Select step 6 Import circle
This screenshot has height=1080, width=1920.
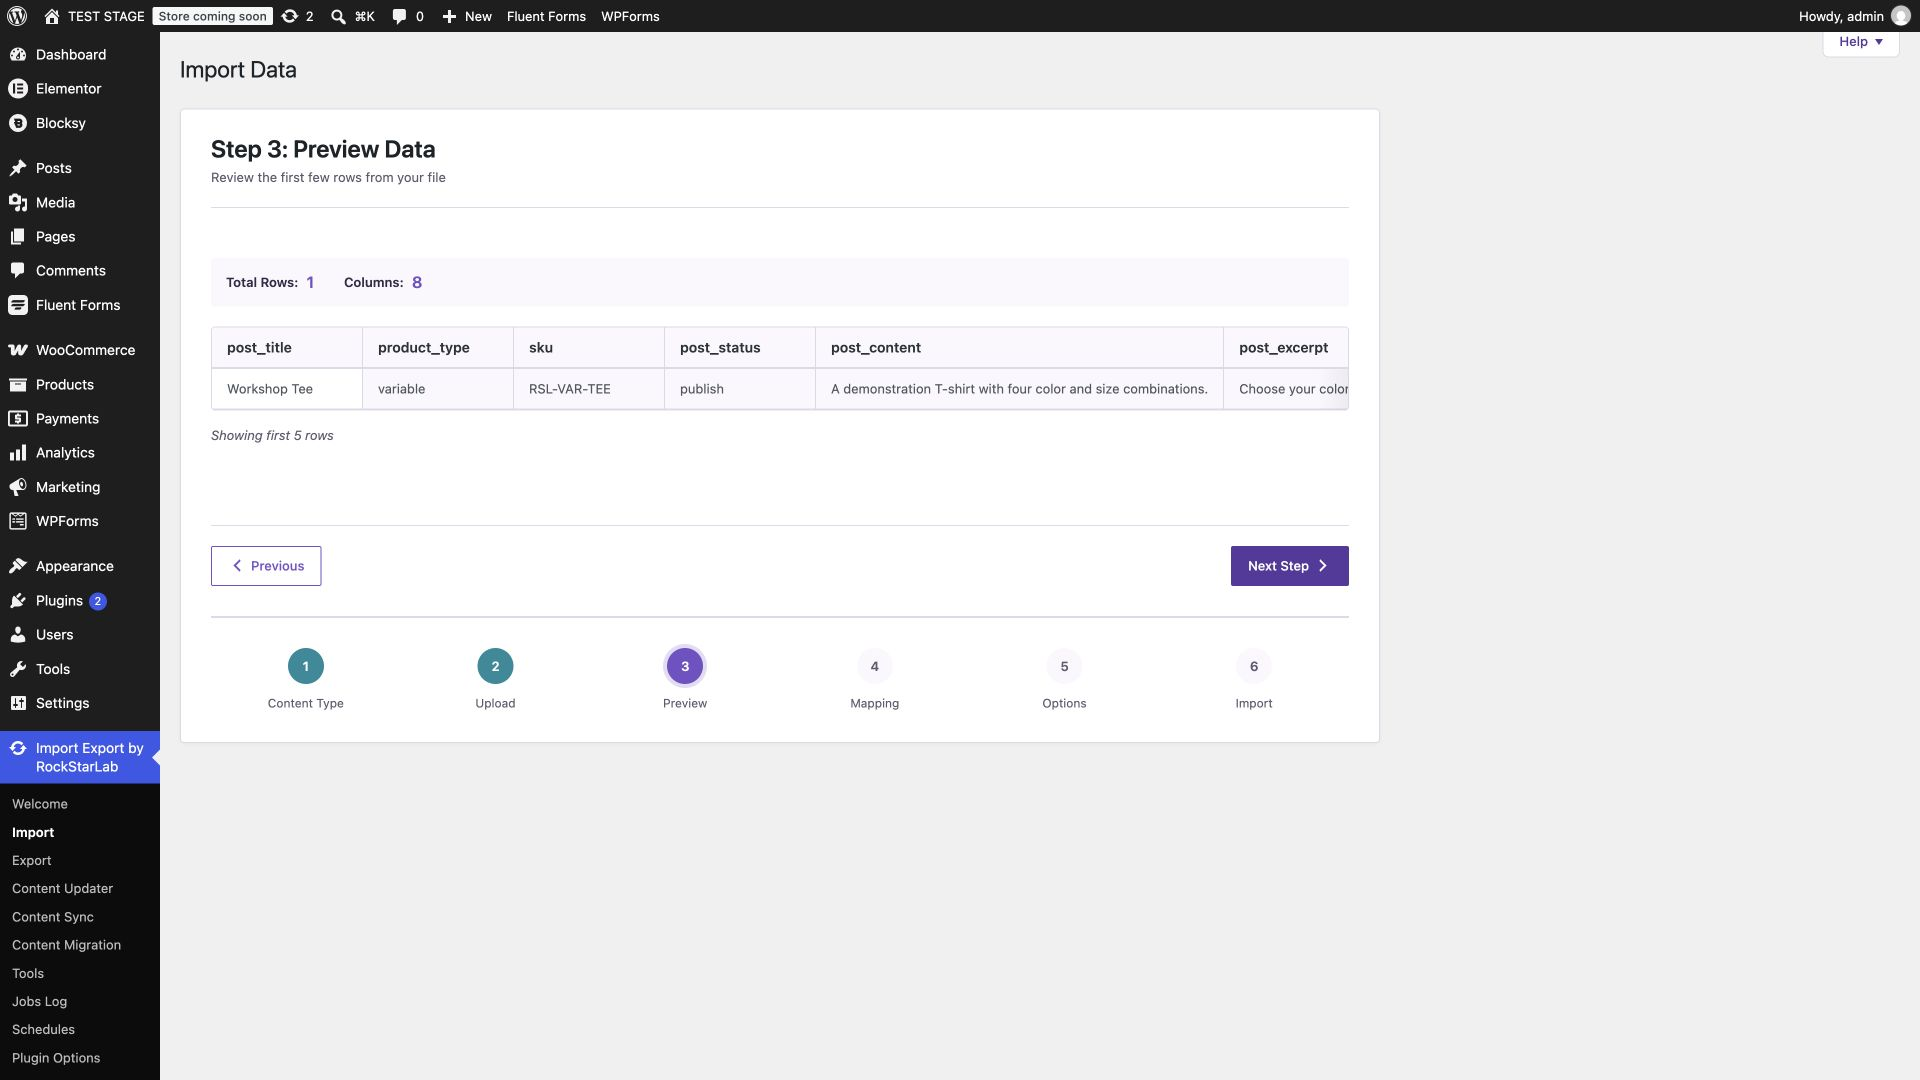(1254, 666)
